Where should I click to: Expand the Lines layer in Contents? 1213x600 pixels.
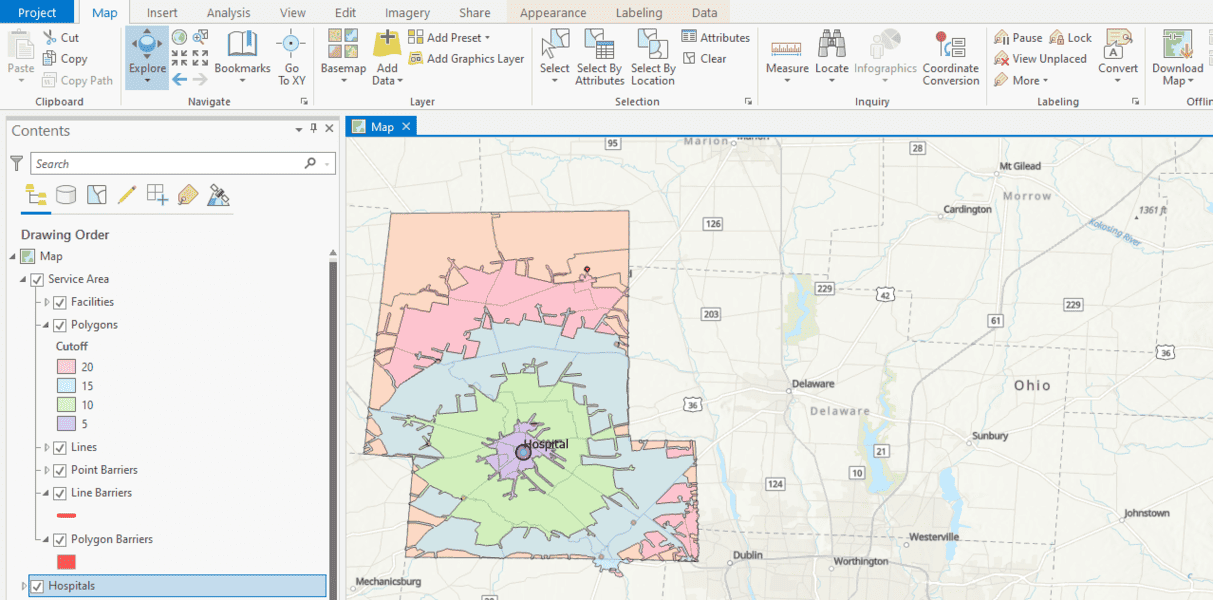tap(46, 448)
